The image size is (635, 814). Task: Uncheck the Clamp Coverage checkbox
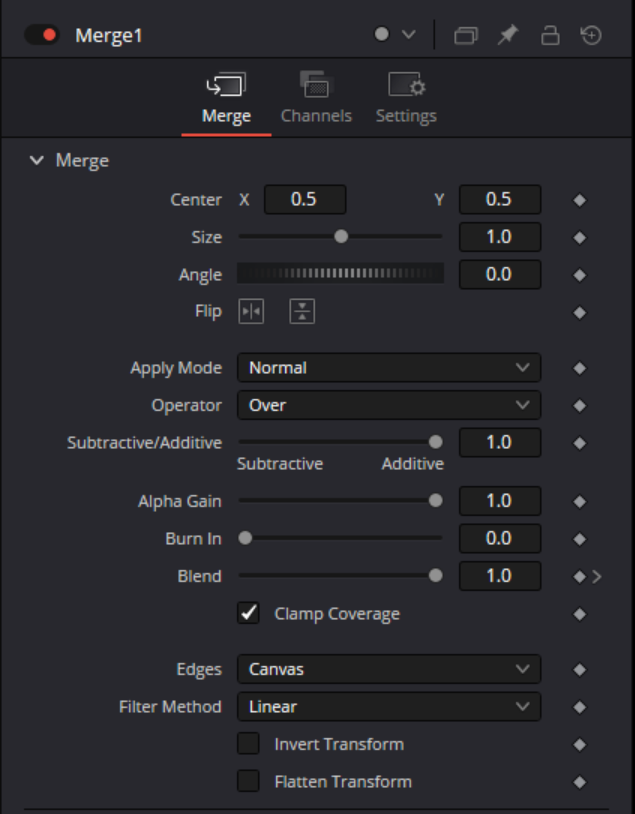pyautogui.click(x=248, y=614)
